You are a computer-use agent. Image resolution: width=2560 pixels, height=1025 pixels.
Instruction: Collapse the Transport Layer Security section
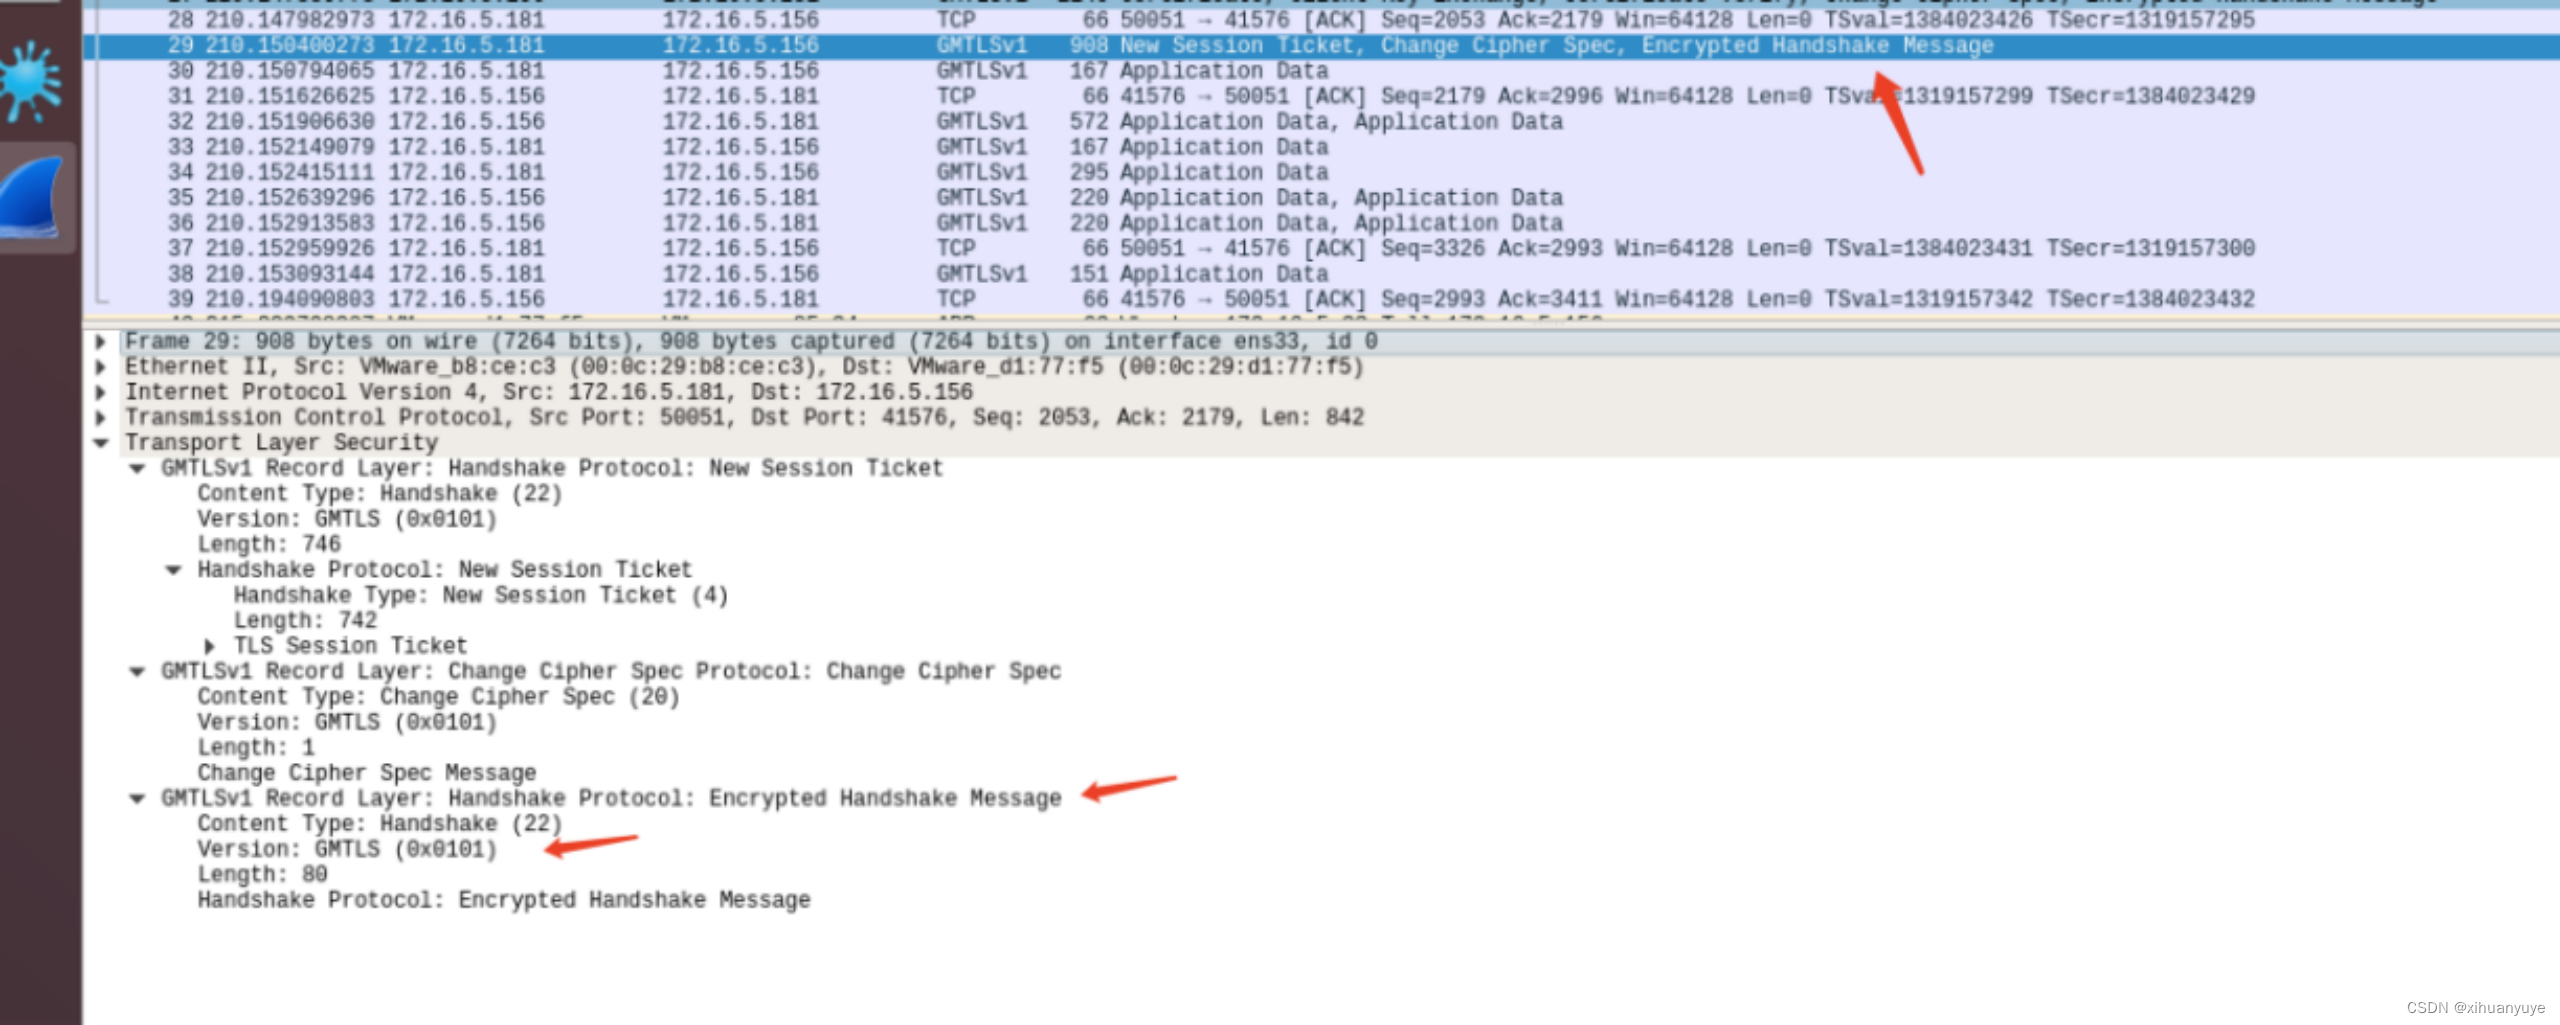pyautogui.click(x=100, y=443)
